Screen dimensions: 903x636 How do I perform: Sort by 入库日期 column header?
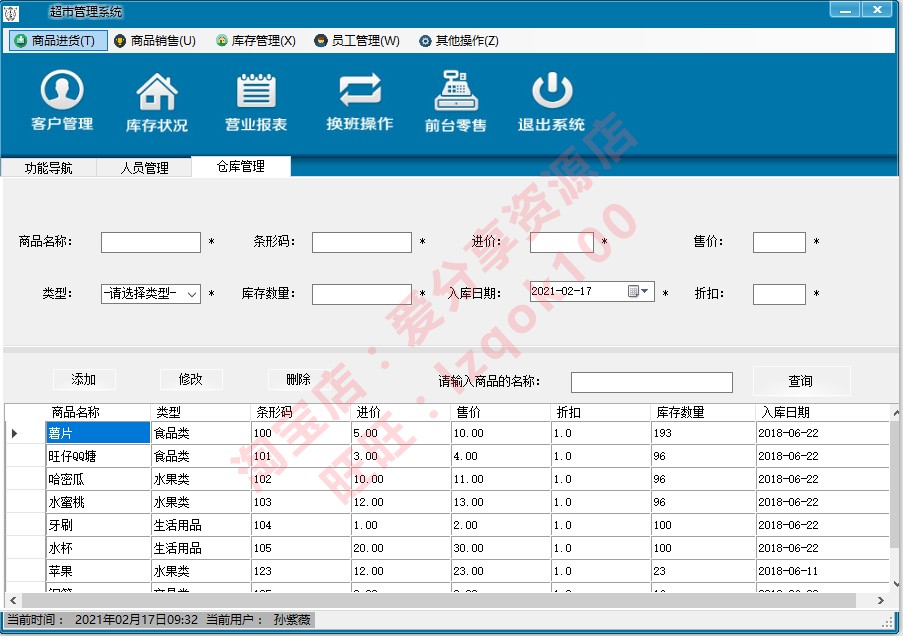tap(823, 412)
